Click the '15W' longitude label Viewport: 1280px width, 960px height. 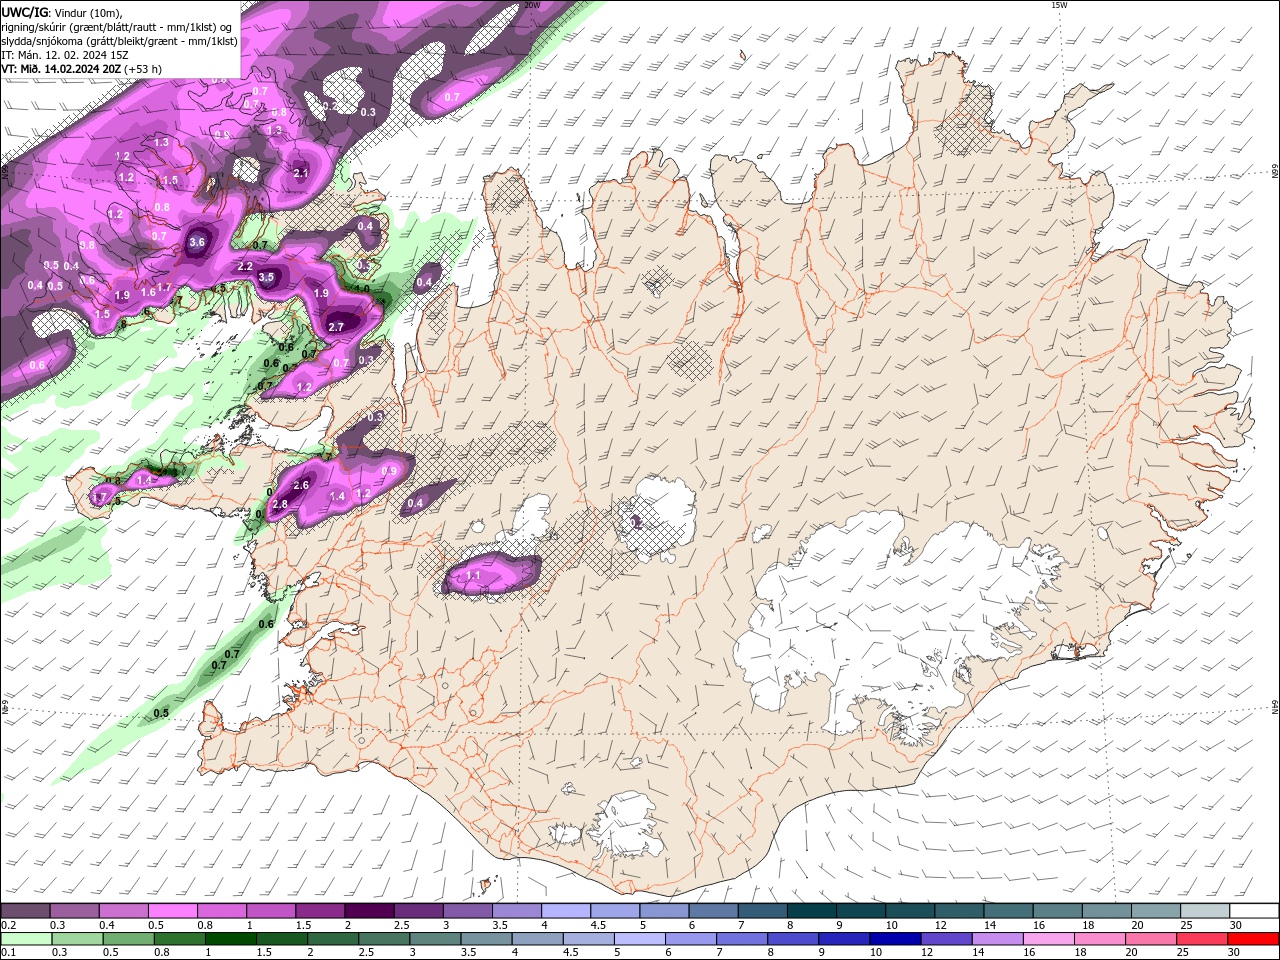pos(1059,5)
